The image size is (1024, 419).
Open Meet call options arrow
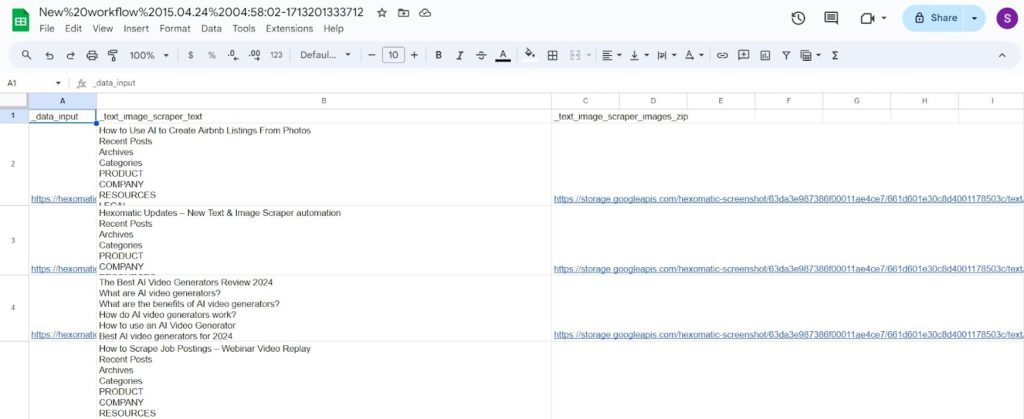coord(884,18)
